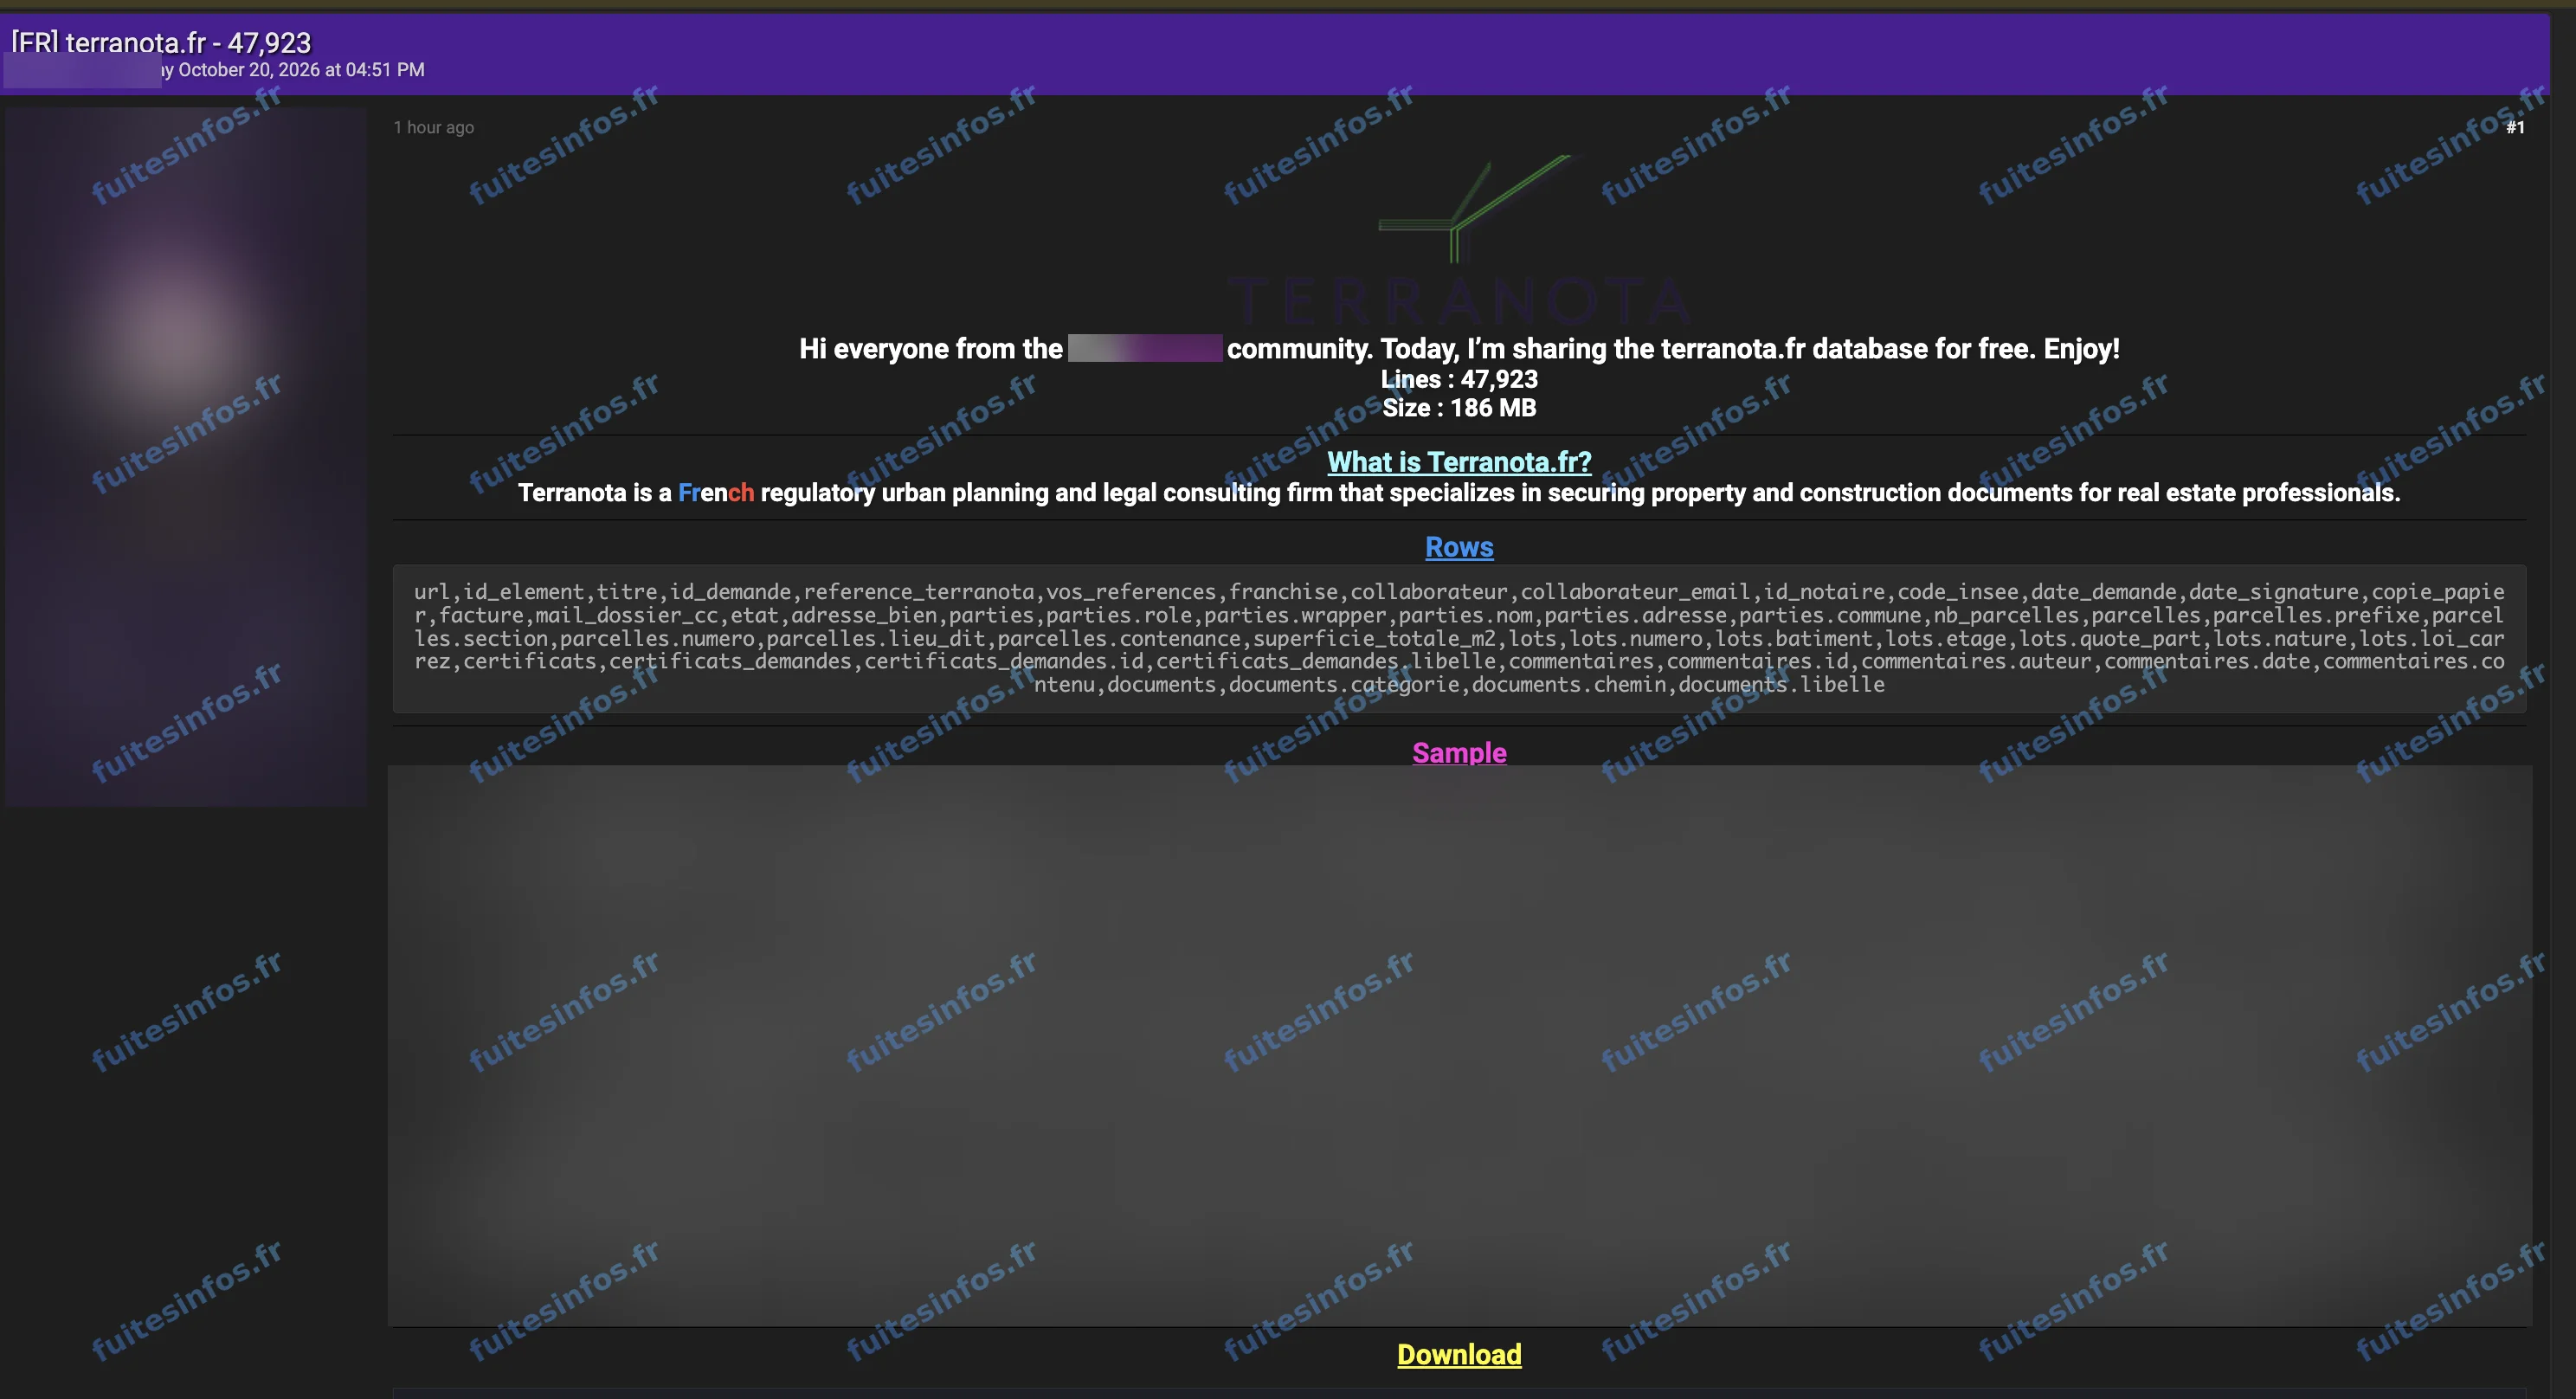Click the Terranota logo image
This screenshot has width=2576, height=1399.
point(1459,241)
